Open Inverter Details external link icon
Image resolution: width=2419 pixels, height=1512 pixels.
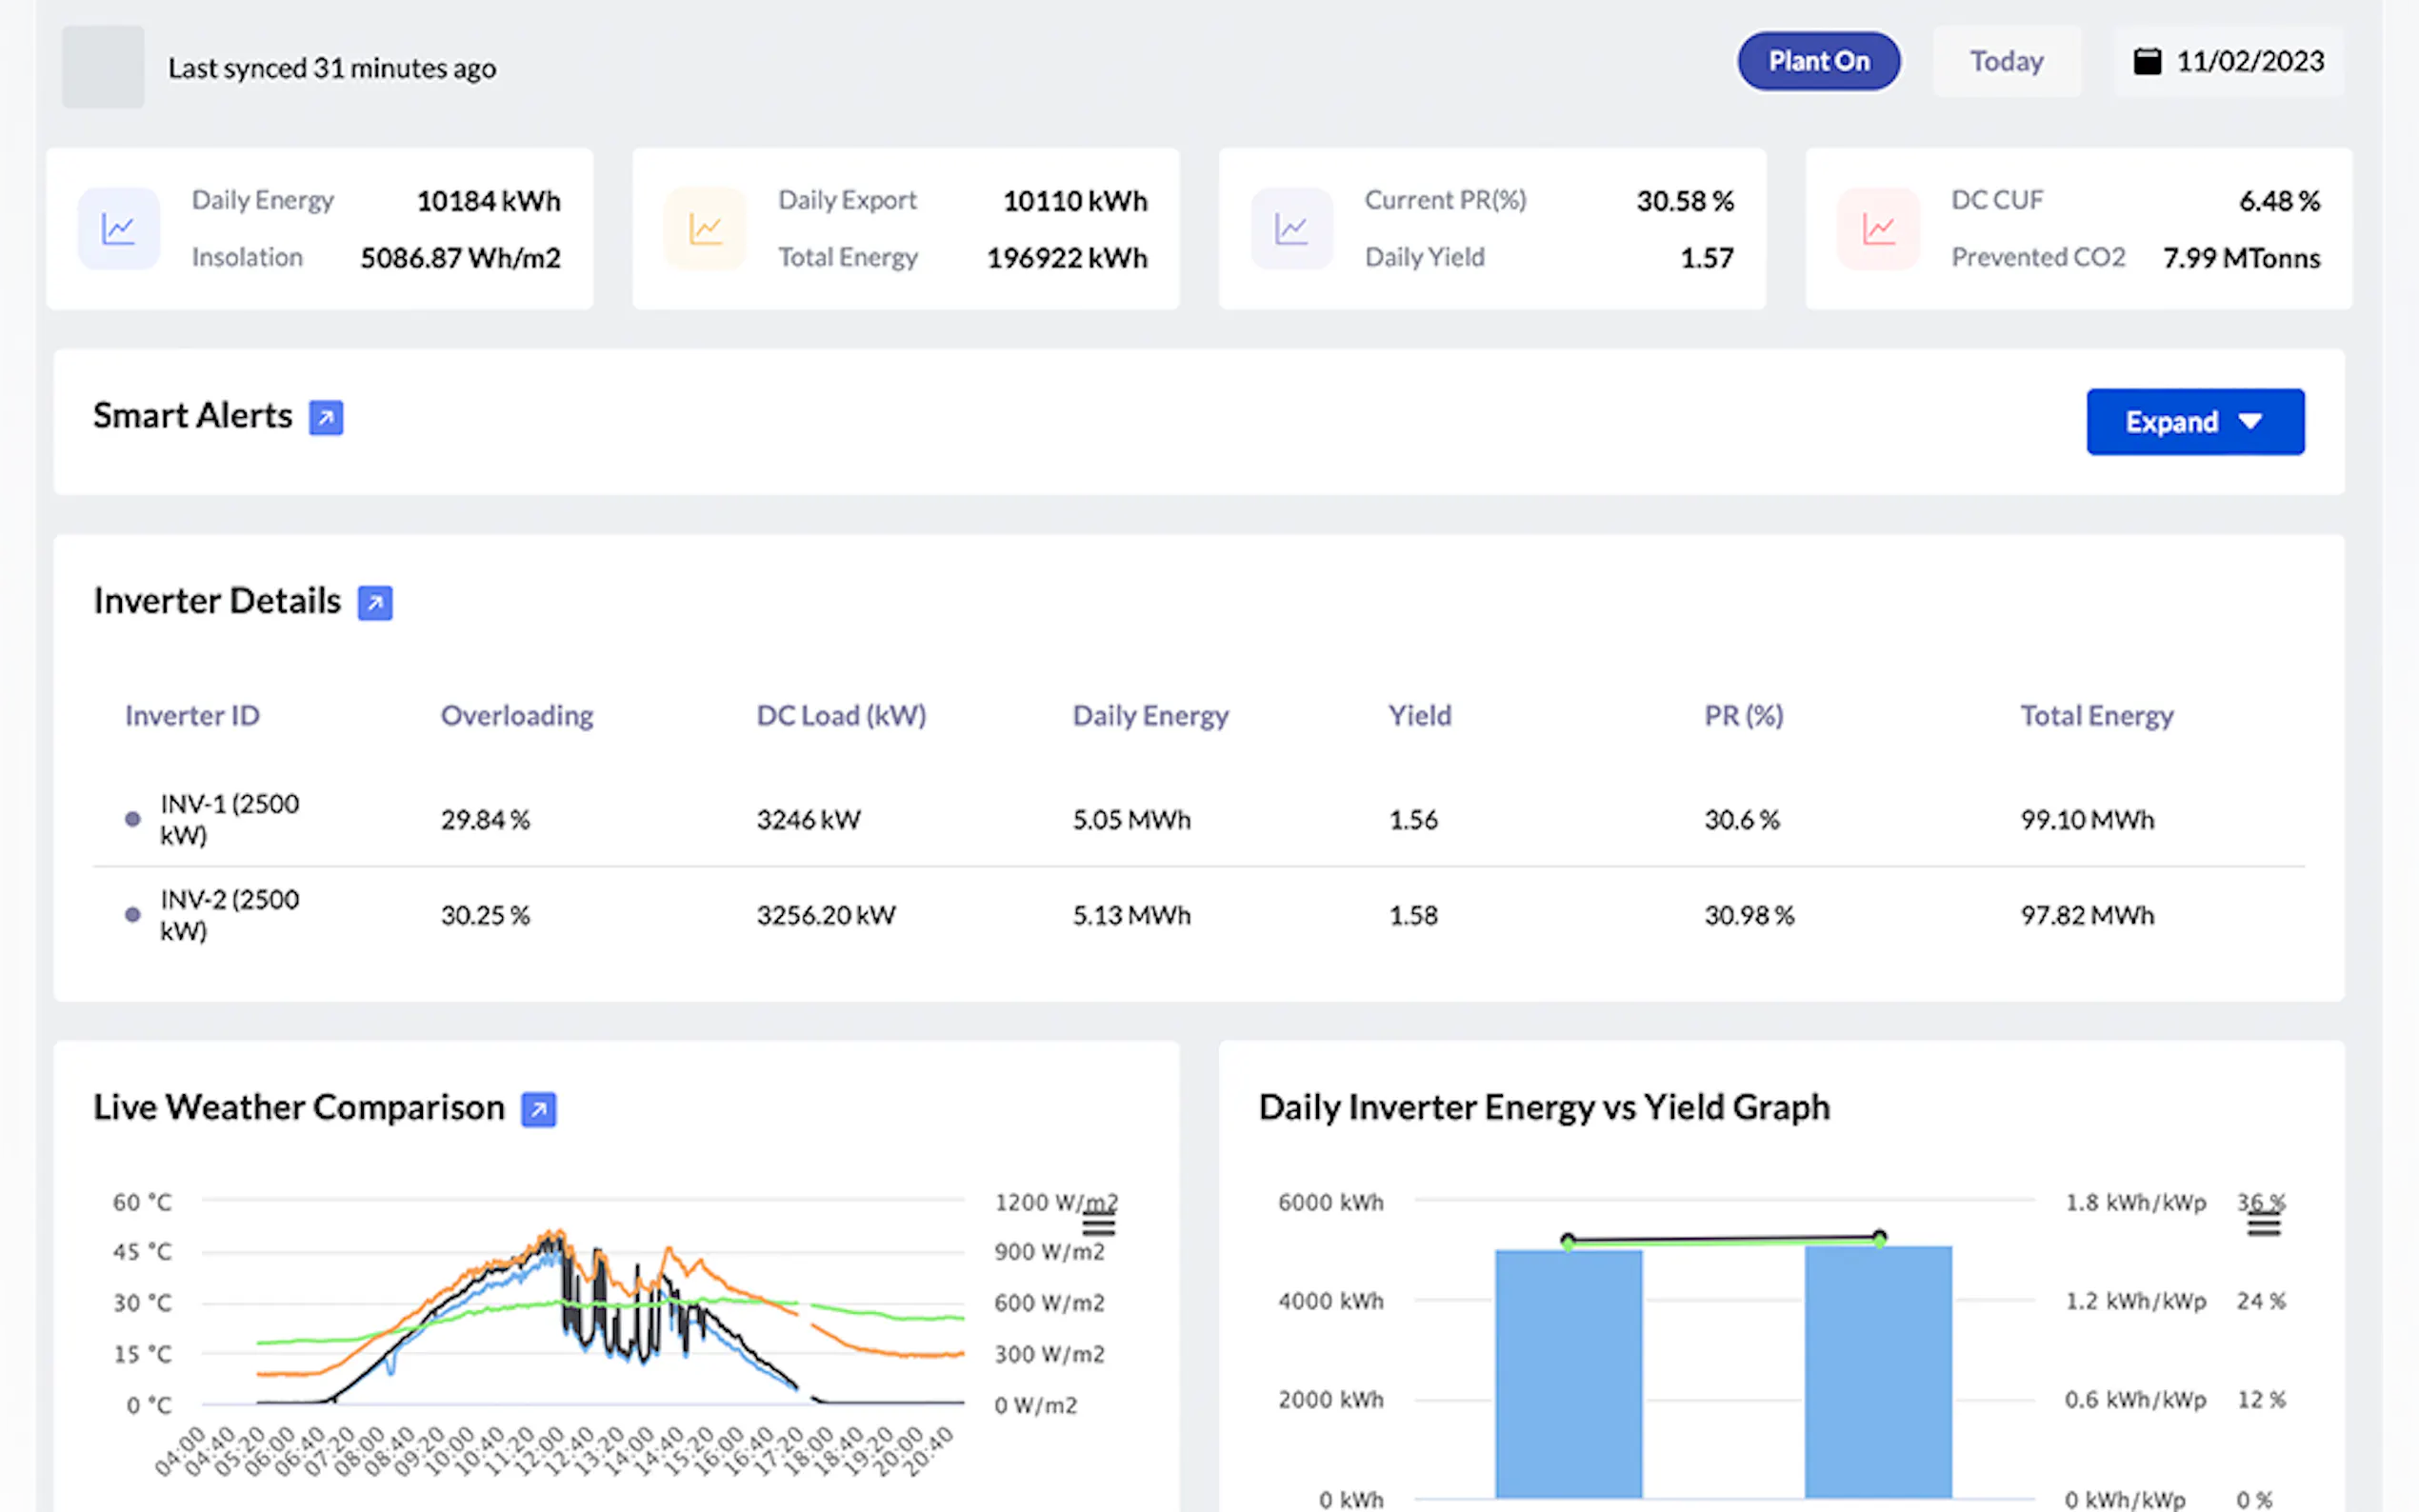click(x=375, y=603)
